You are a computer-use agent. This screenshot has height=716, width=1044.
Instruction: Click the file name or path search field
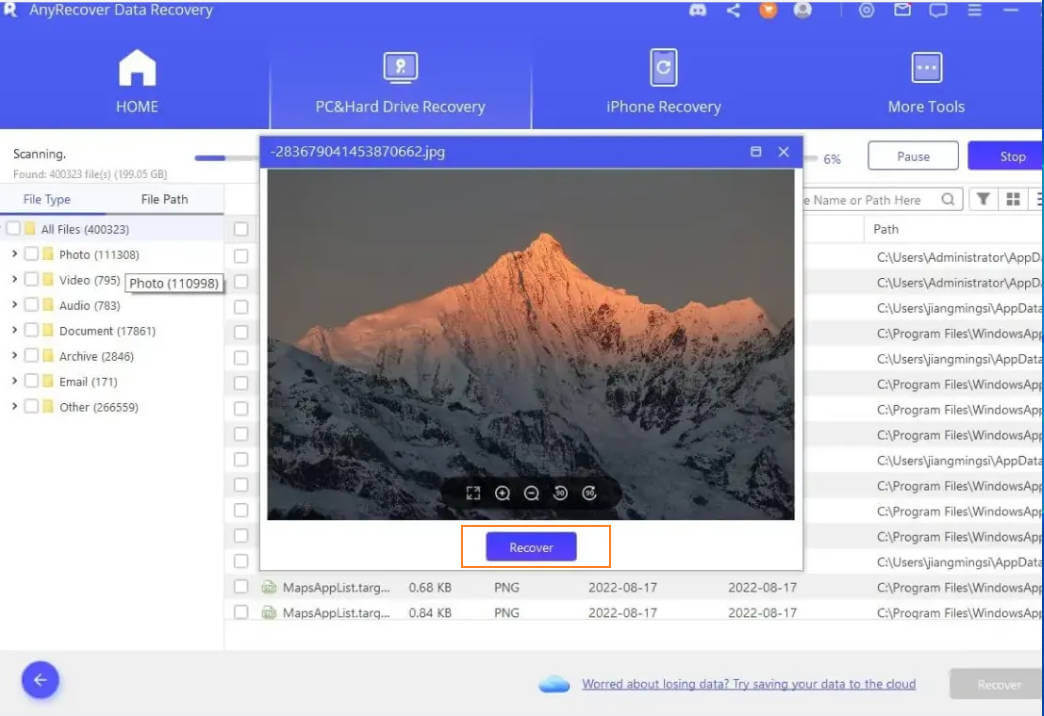click(870, 200)
